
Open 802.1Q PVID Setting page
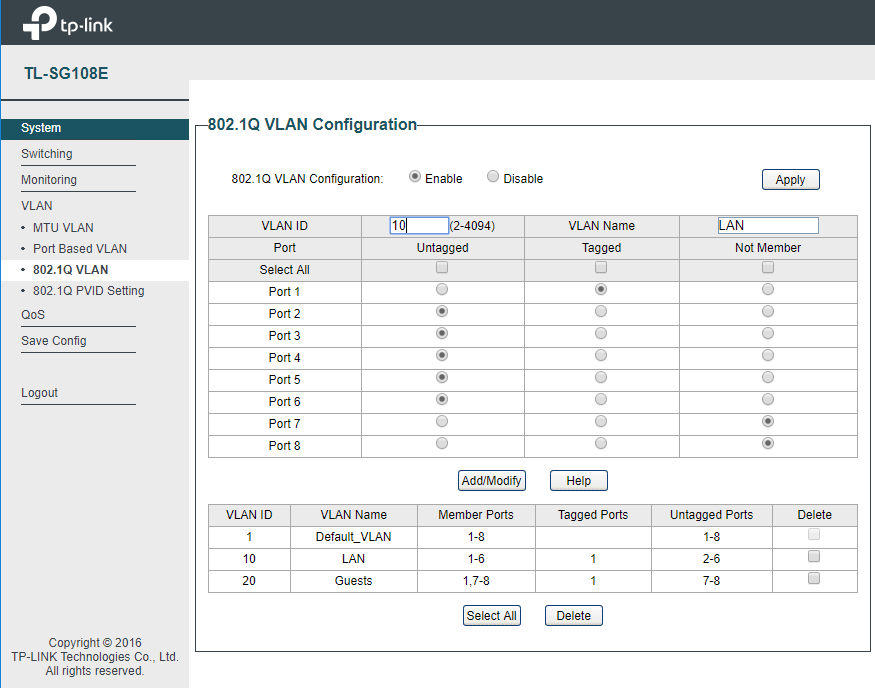89,291
